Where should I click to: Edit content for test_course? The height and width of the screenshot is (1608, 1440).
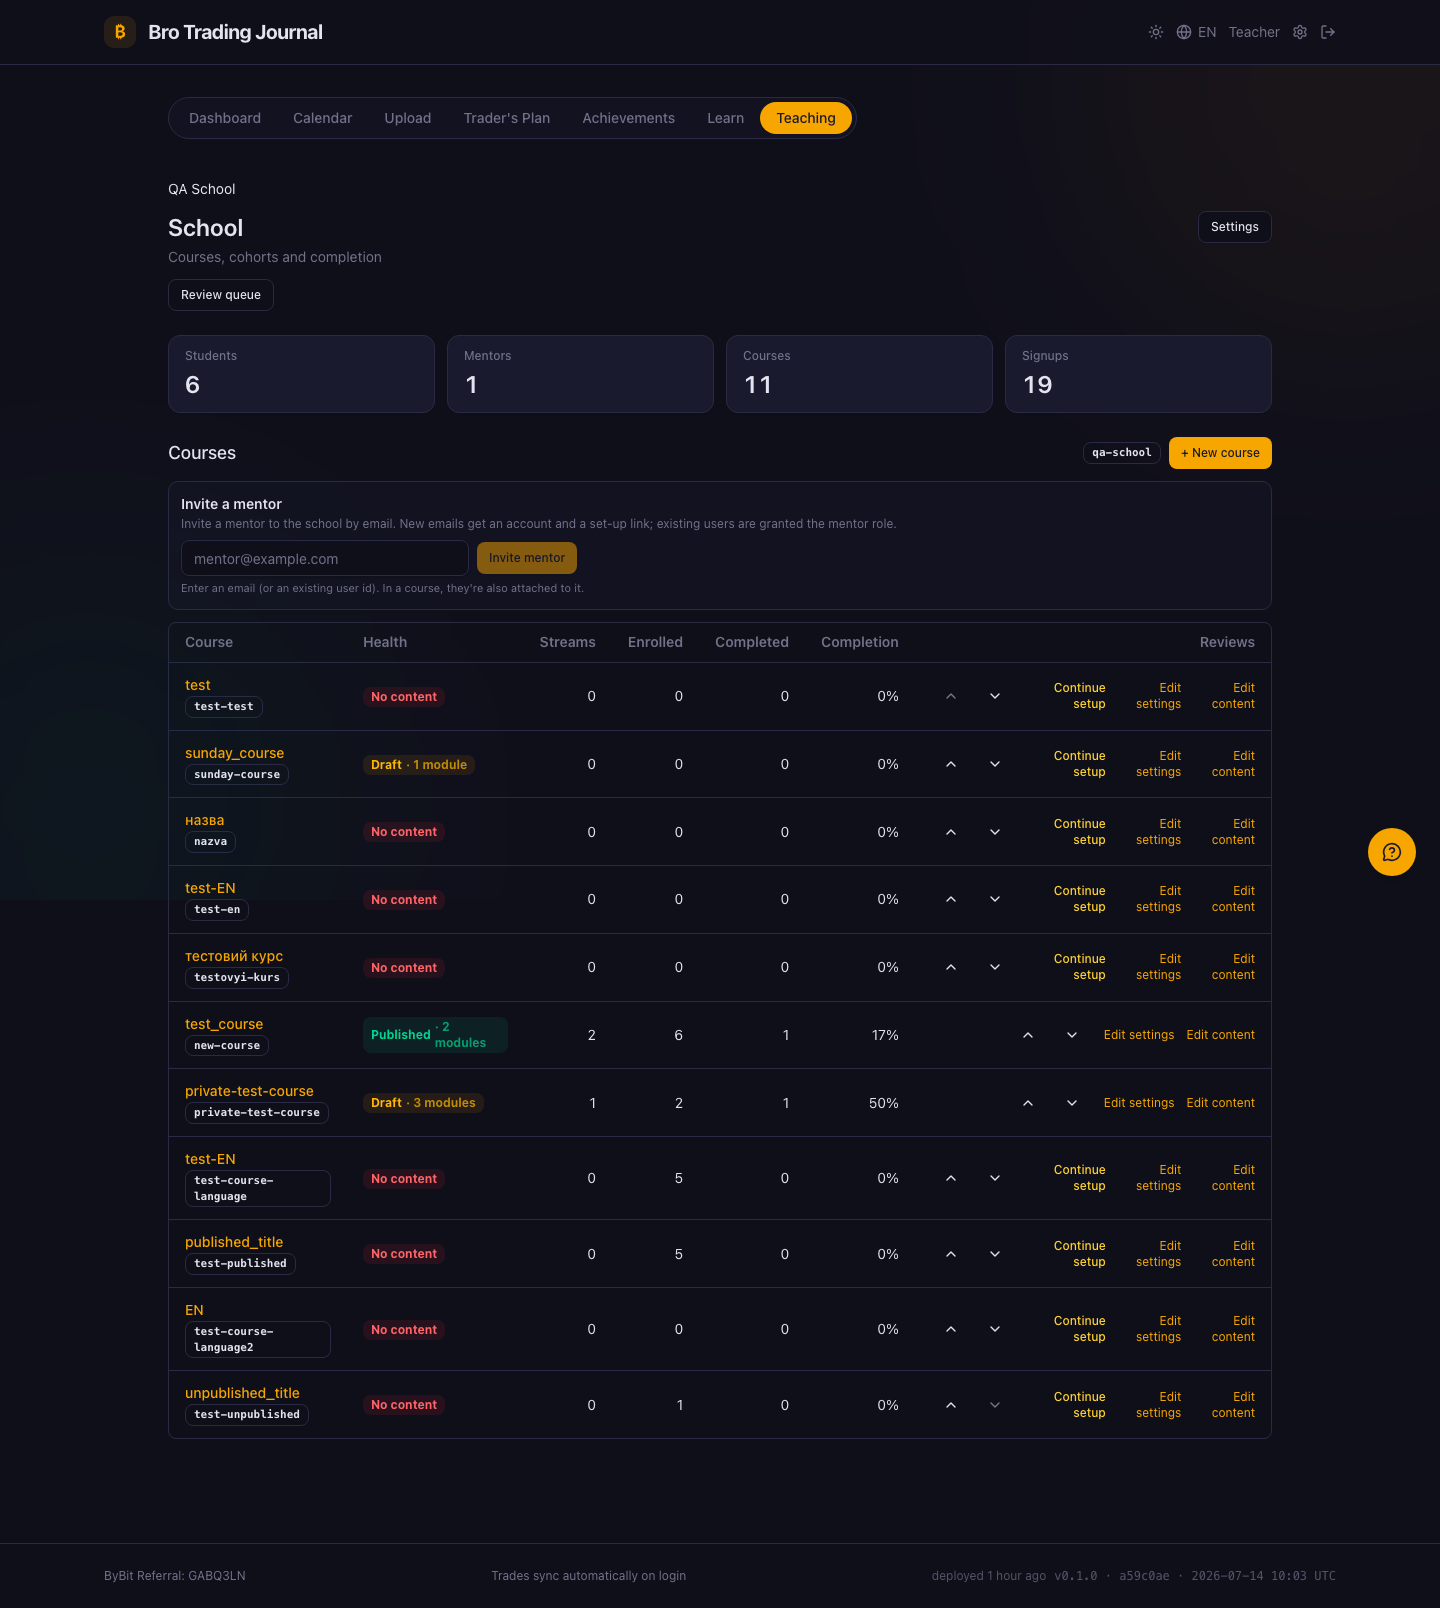[x=1220, y=1035]
